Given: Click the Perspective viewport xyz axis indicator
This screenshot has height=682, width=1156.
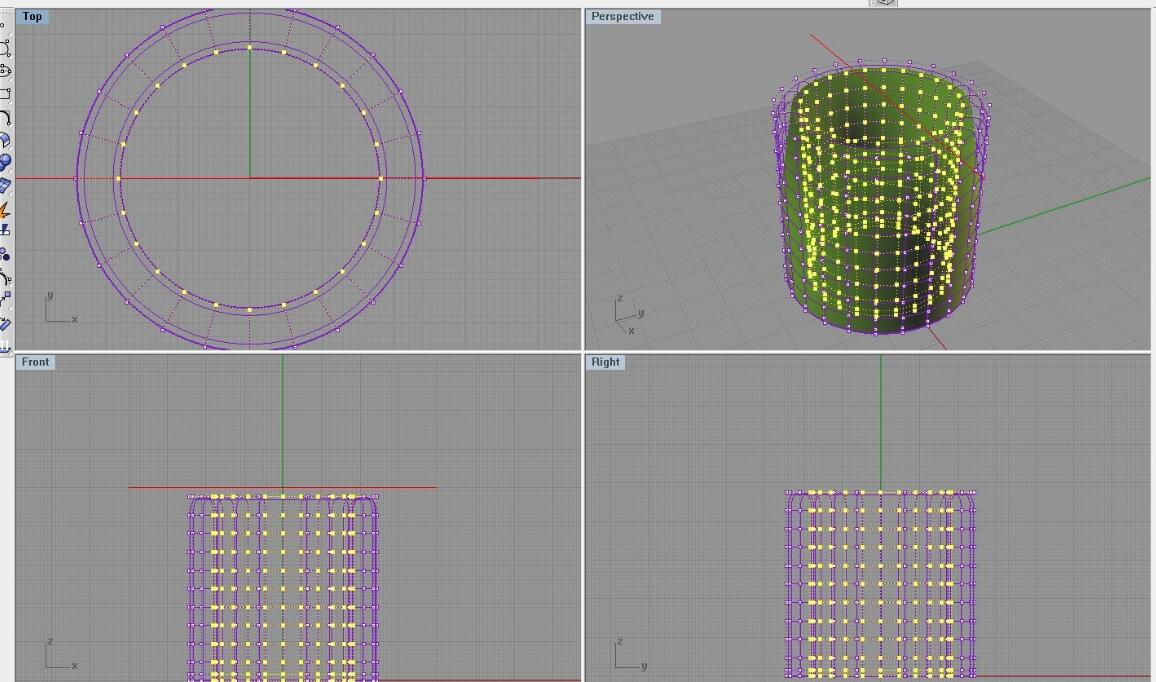Looking at the screenshot, I should [x=629, y=314].
